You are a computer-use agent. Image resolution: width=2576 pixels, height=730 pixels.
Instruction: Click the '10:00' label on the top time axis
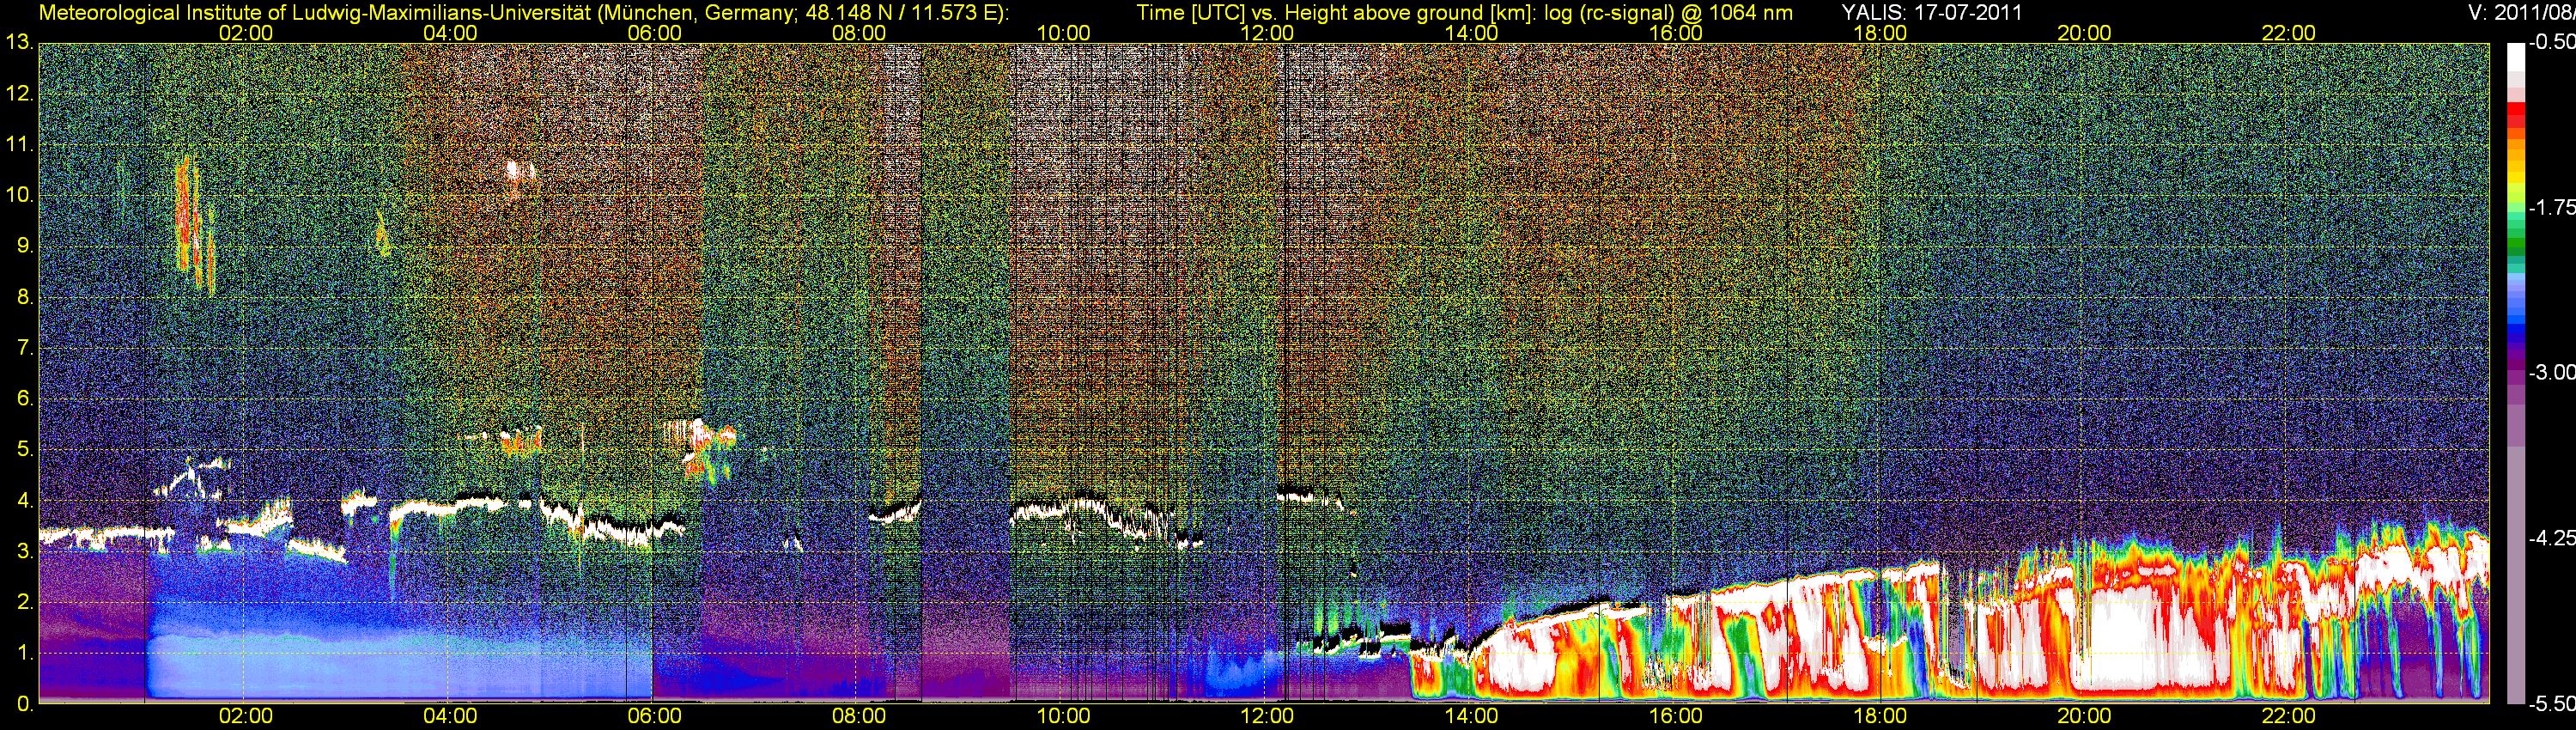click(1063, 33)
